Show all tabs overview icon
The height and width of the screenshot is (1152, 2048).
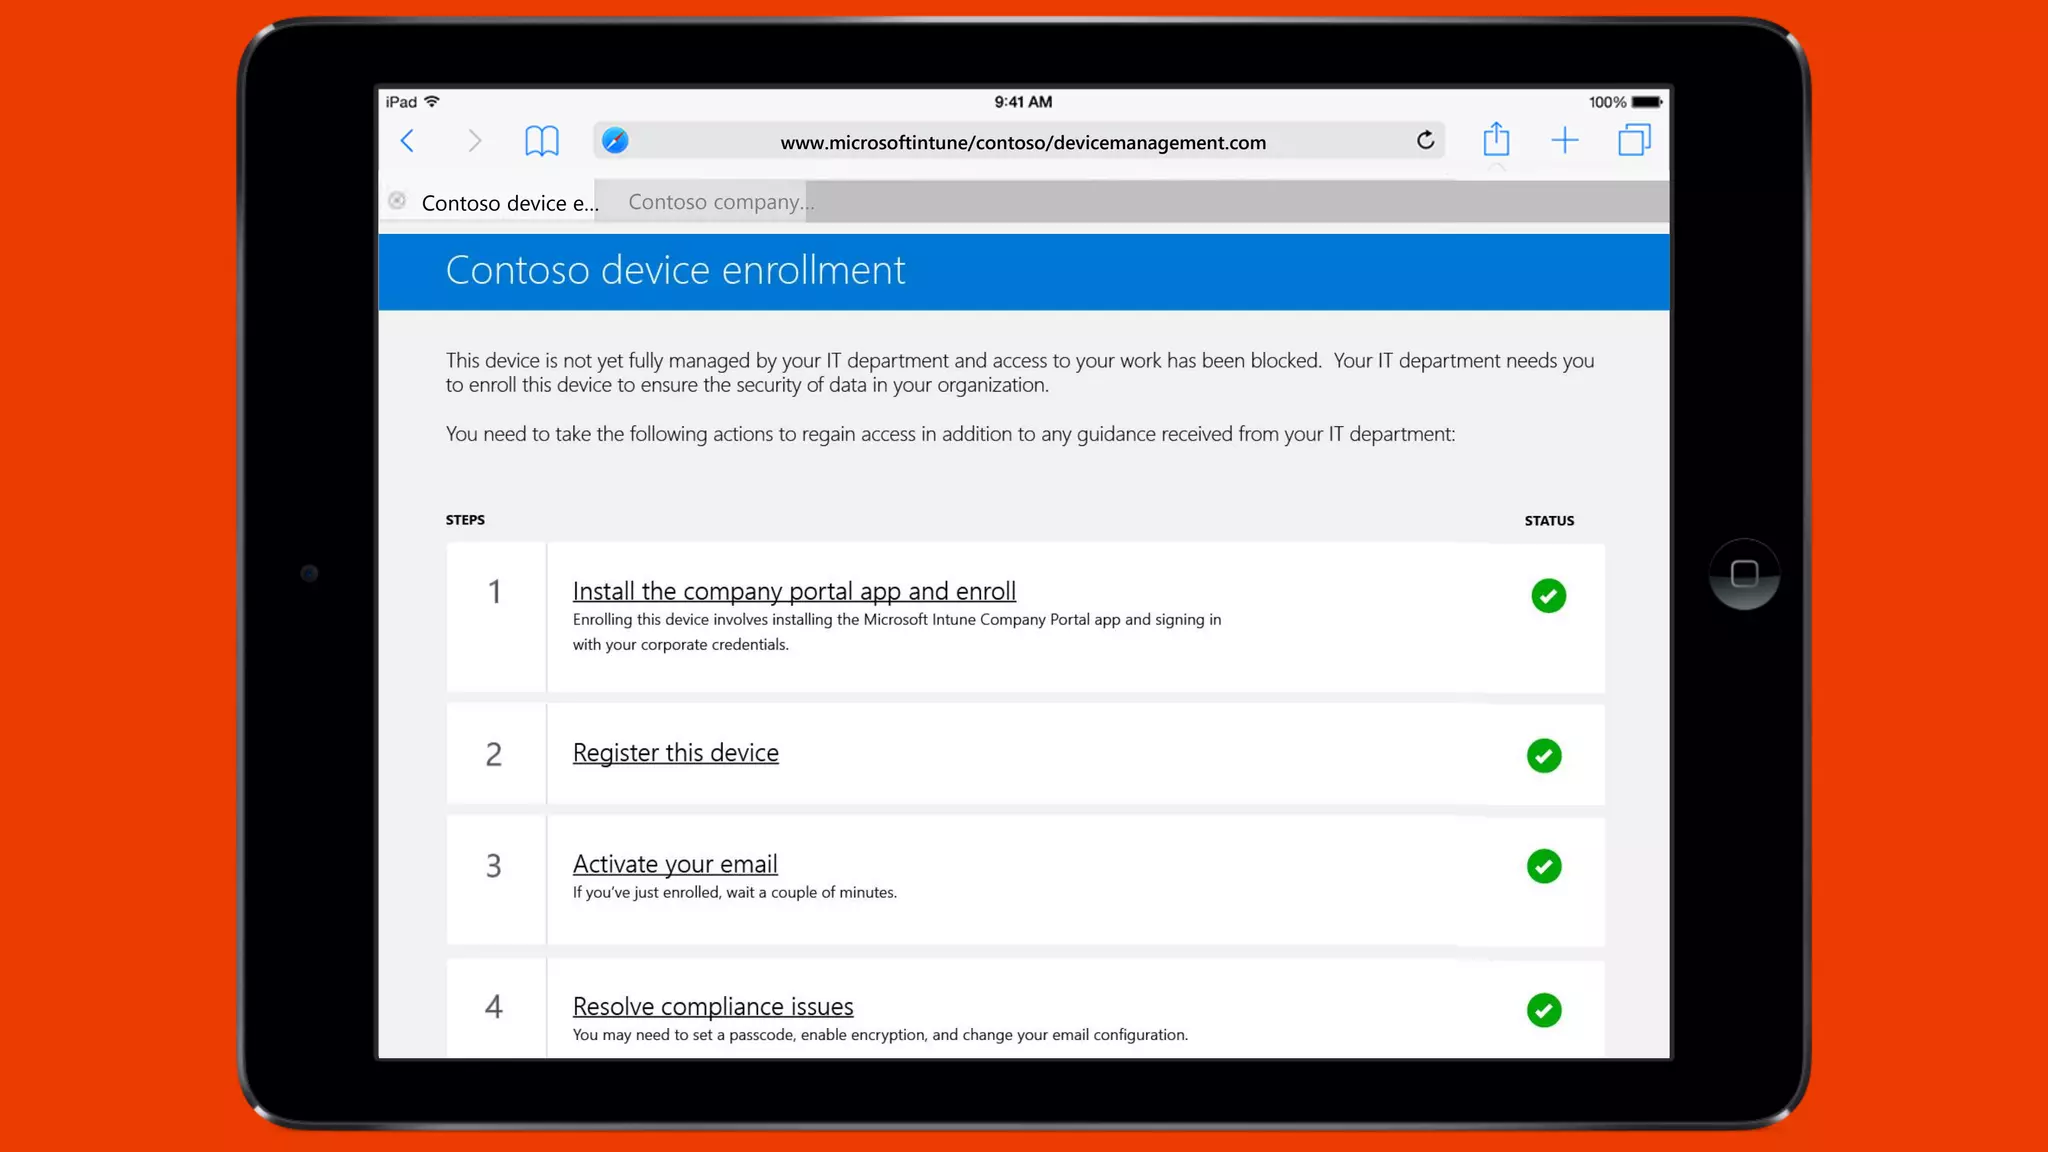click(x=1634, y=140)
